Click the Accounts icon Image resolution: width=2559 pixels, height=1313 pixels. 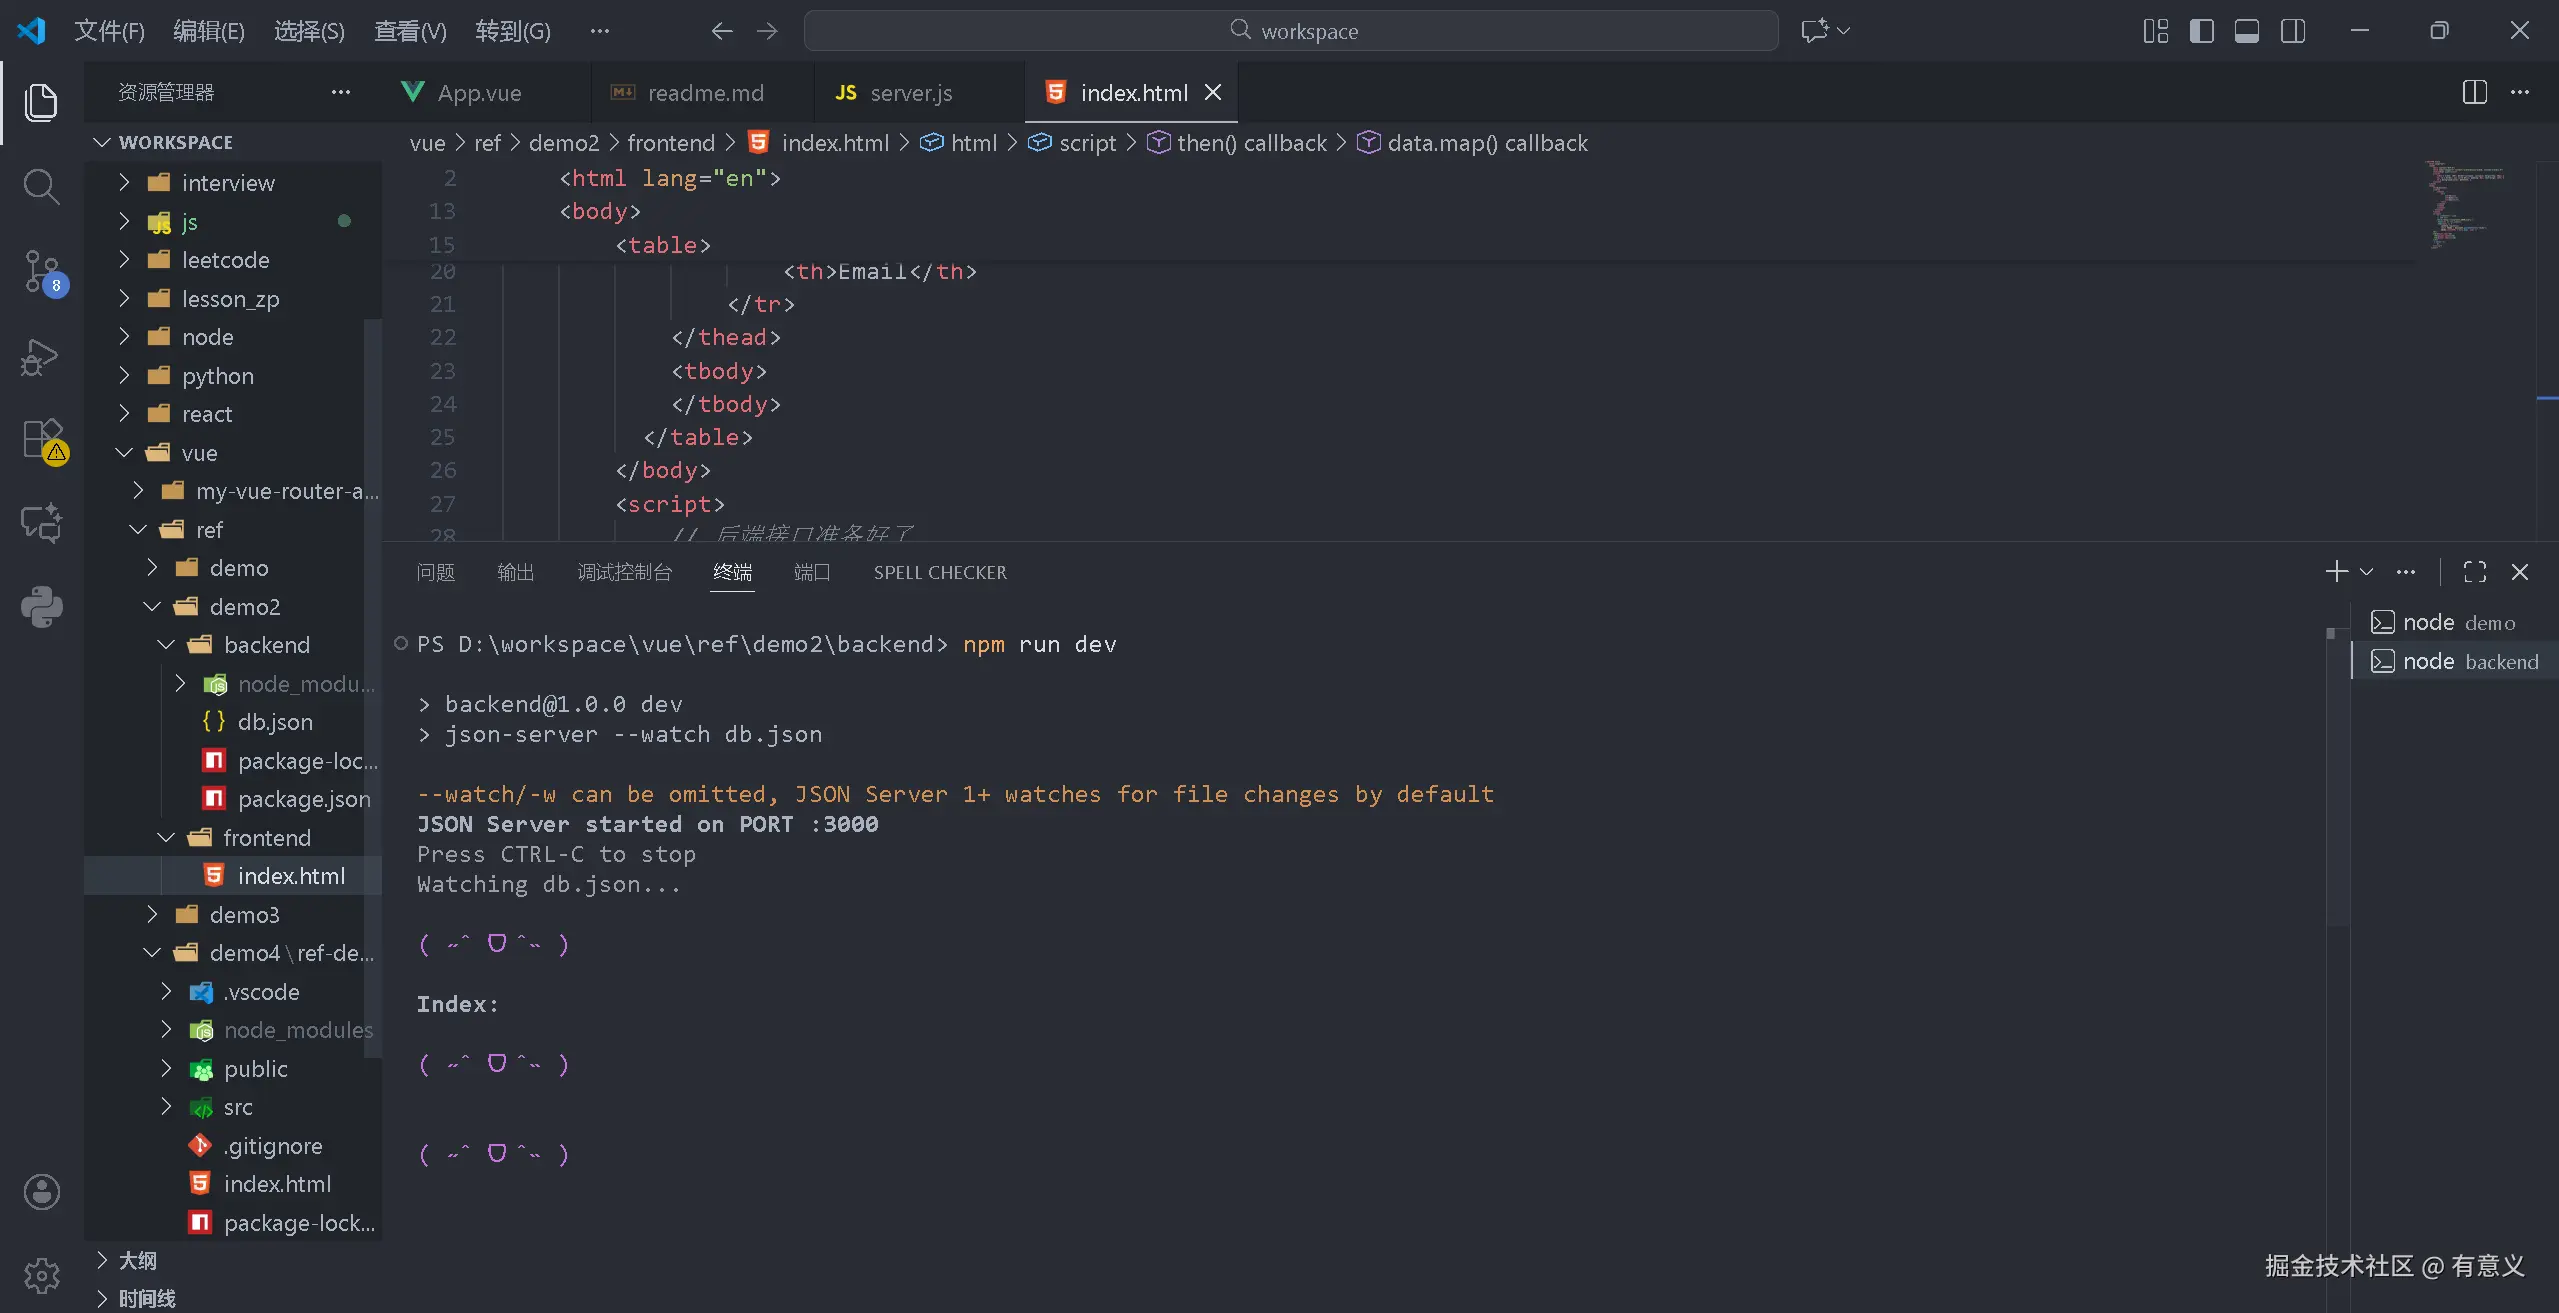(x=41, y=1192)
